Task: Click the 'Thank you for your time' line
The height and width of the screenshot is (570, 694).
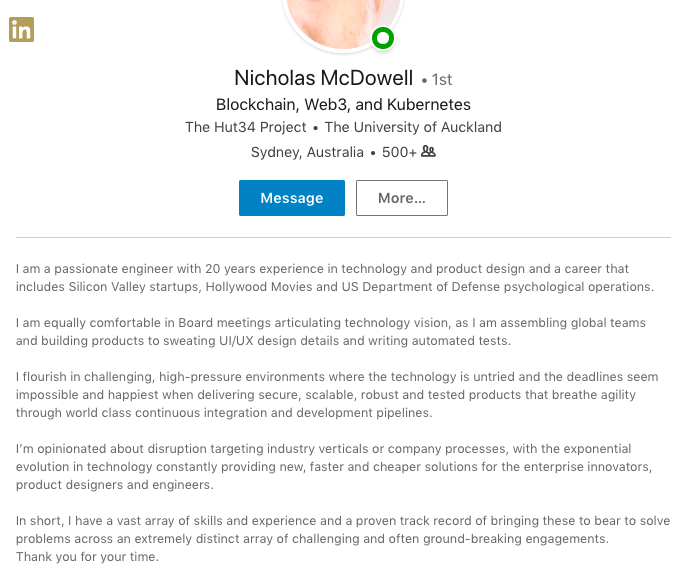Action: 88,557
